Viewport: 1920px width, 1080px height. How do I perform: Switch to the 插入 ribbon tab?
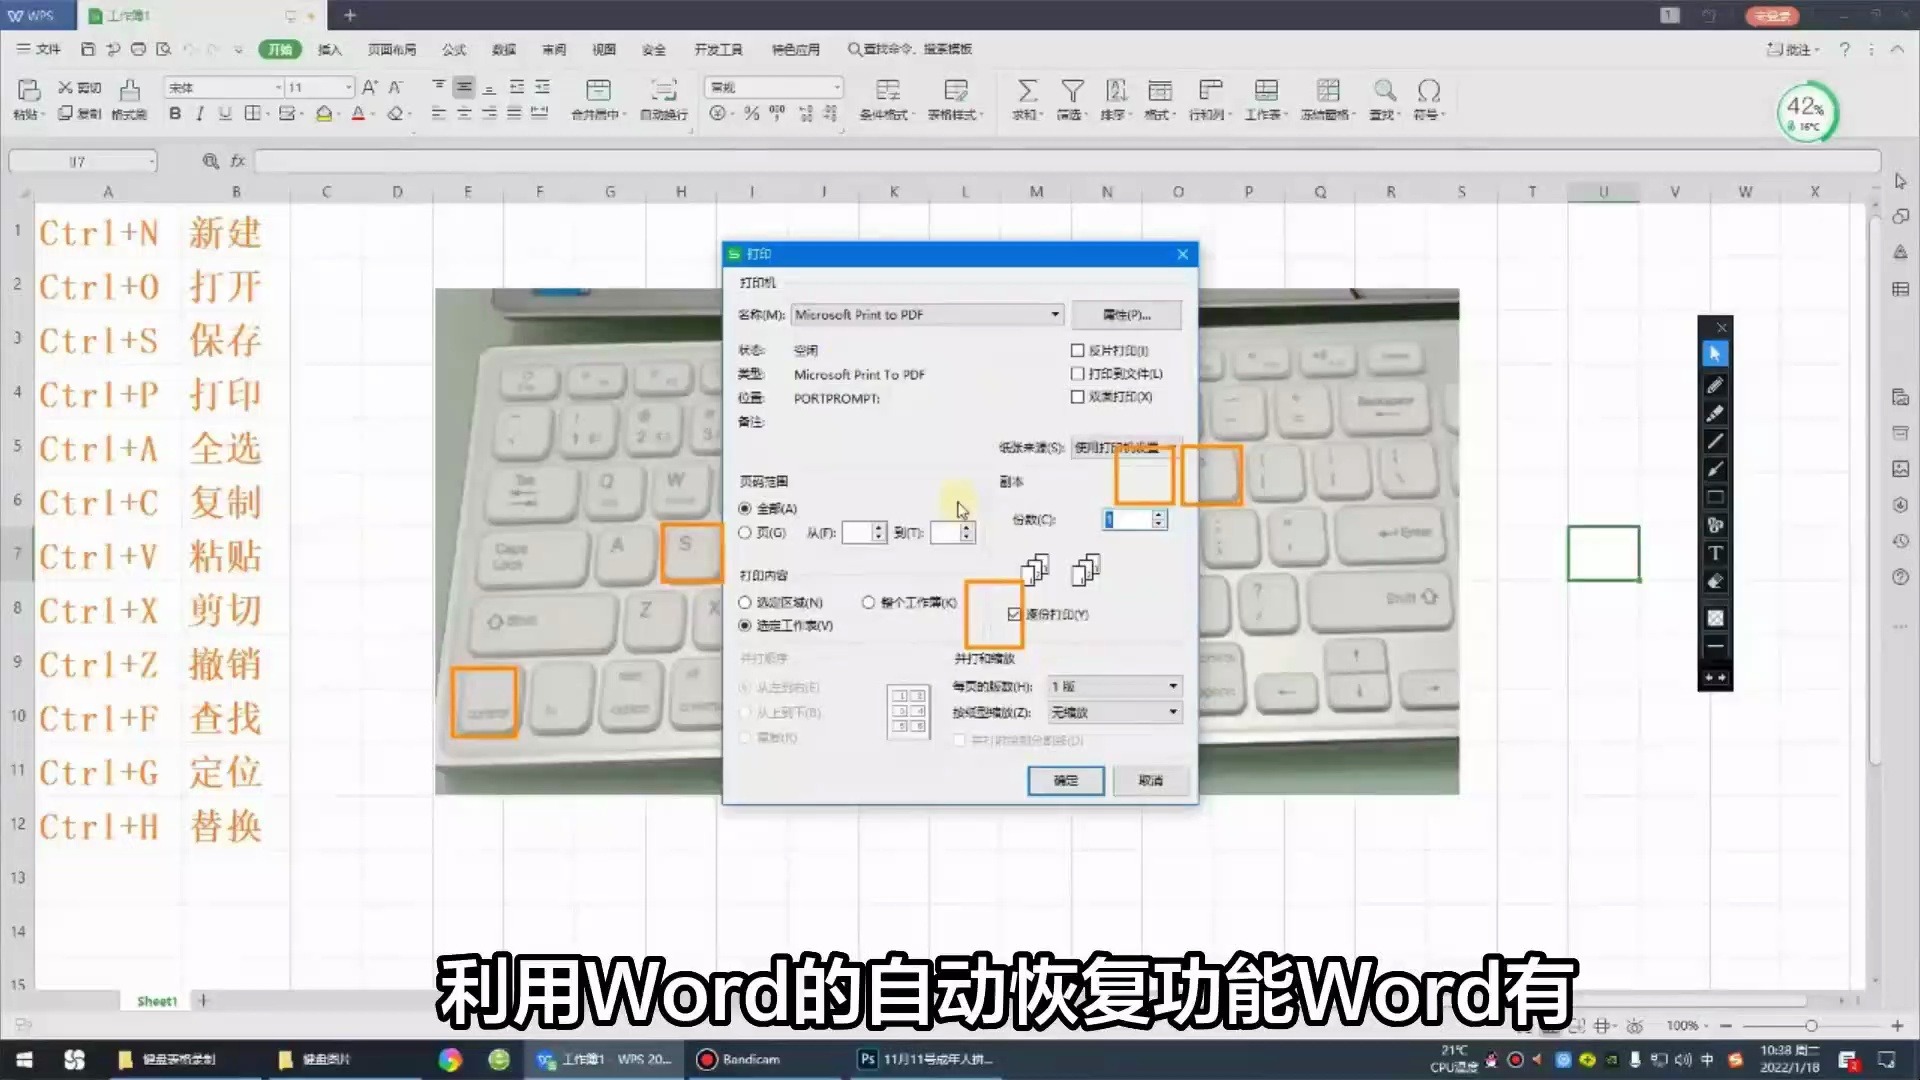coord(330,49)
